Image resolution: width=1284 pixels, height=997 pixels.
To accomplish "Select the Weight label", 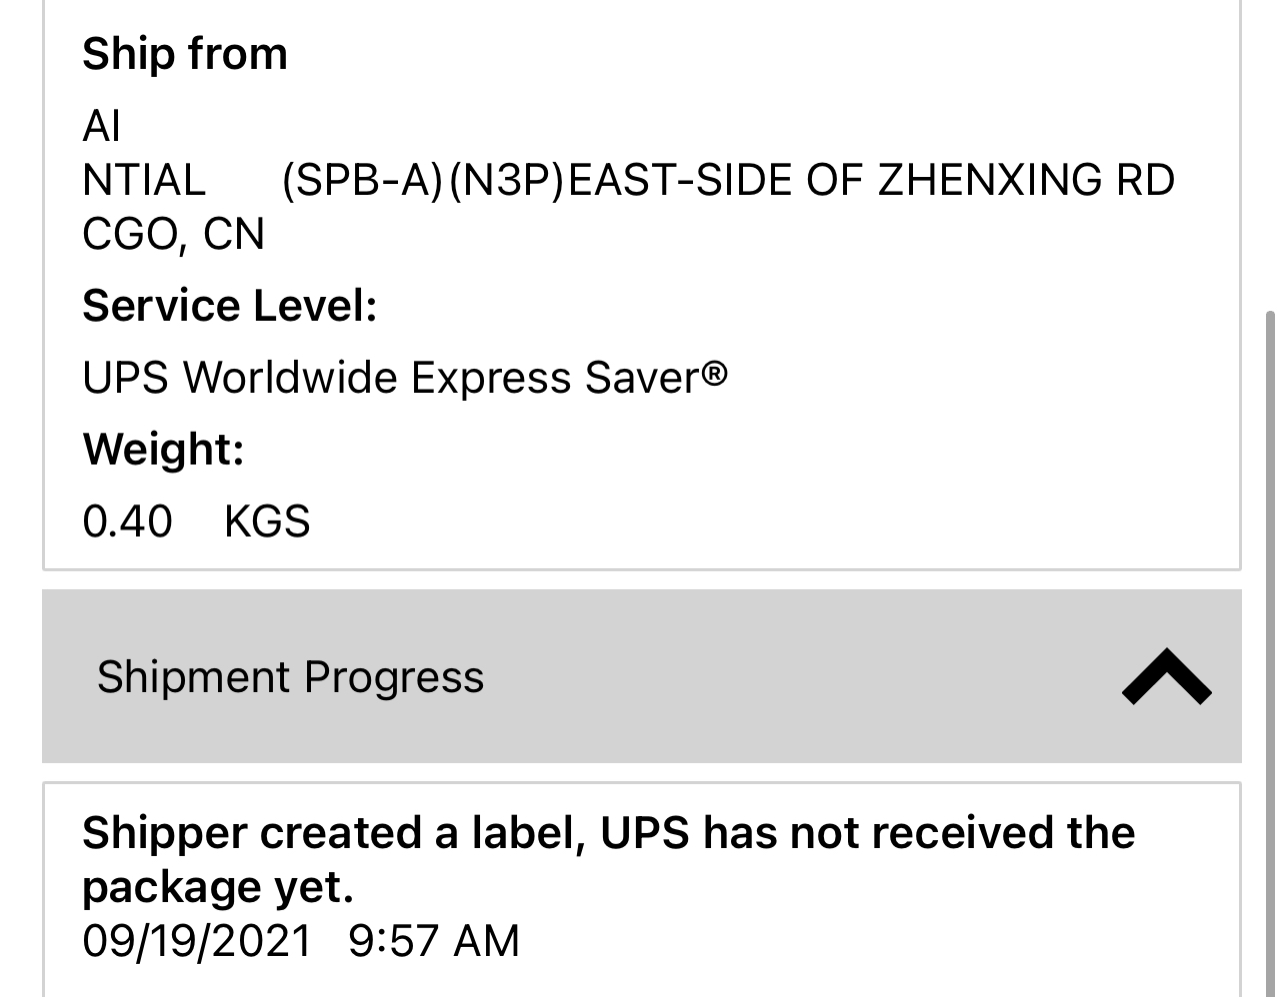I will pyautogui.click(x=163, y=449).
